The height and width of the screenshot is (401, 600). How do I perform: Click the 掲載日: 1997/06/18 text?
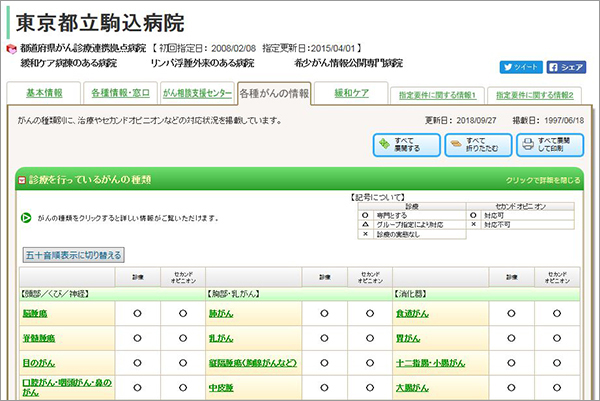point(548,121)
